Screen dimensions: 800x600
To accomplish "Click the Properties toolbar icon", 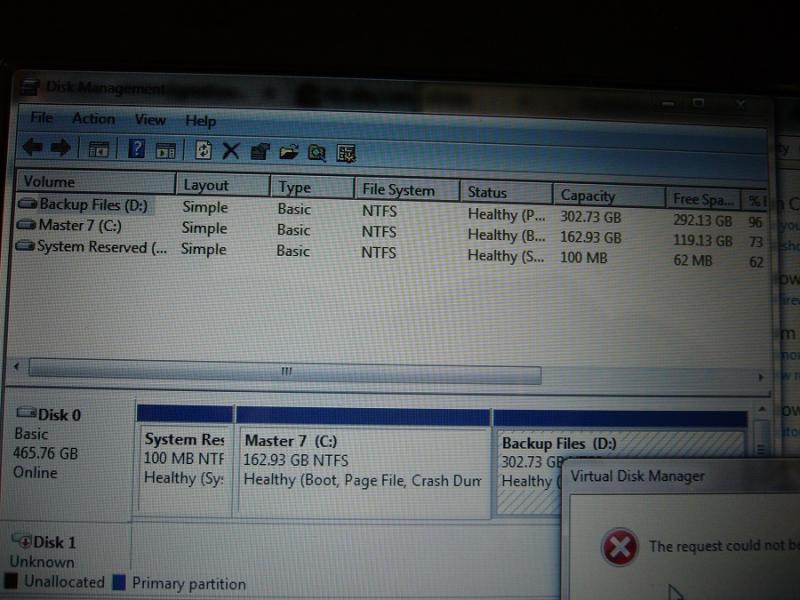I will tap(260, 152).
